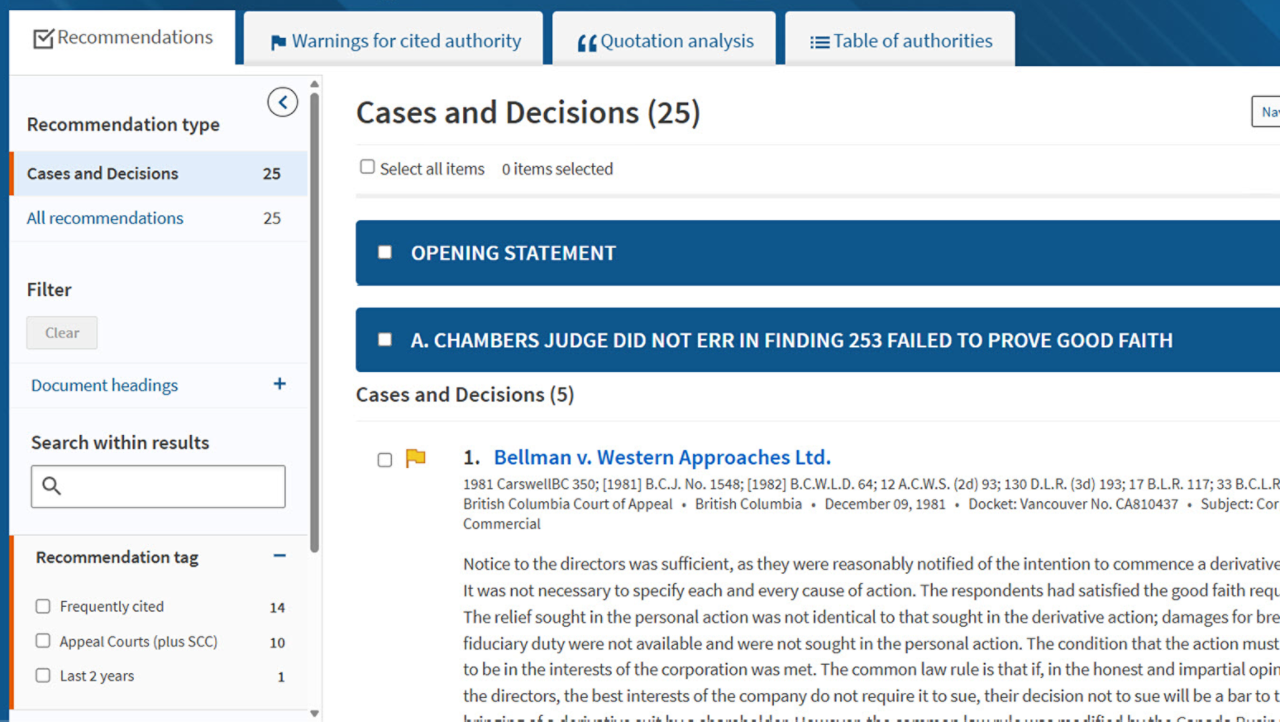Tick the Select all items checkbox
The image size is (1280, 722).
click(368, 167)
